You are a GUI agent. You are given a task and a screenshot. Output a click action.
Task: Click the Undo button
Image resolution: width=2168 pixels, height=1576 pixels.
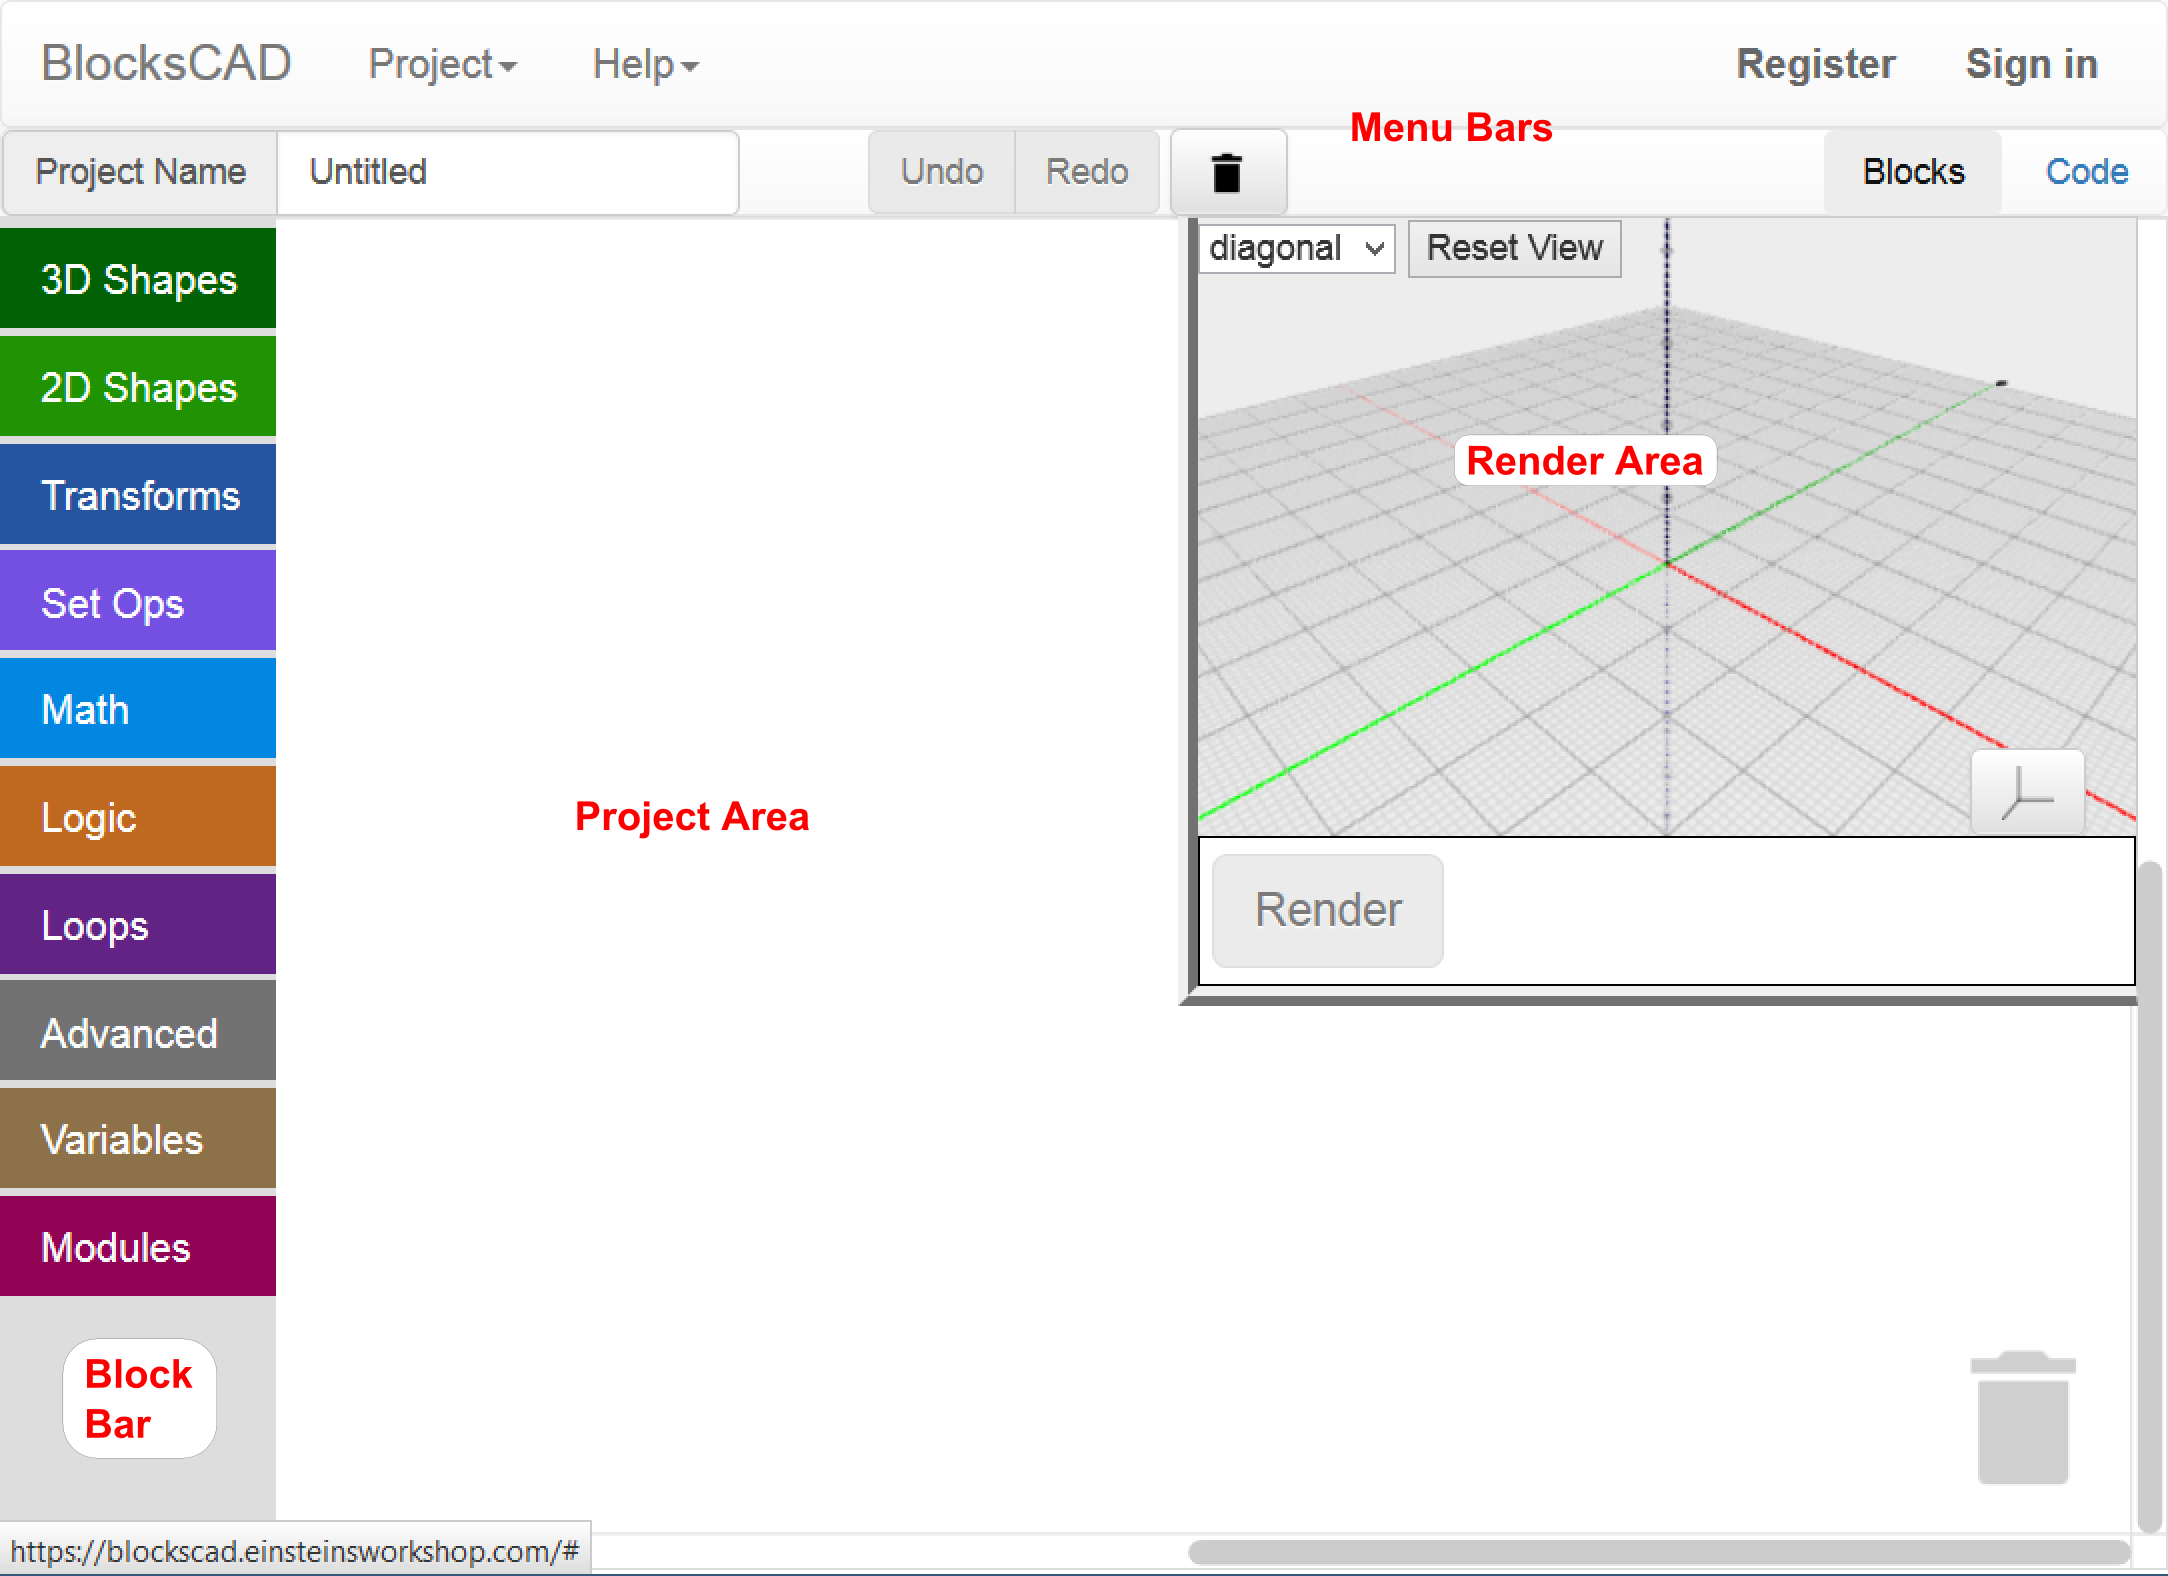click(942, 172)
